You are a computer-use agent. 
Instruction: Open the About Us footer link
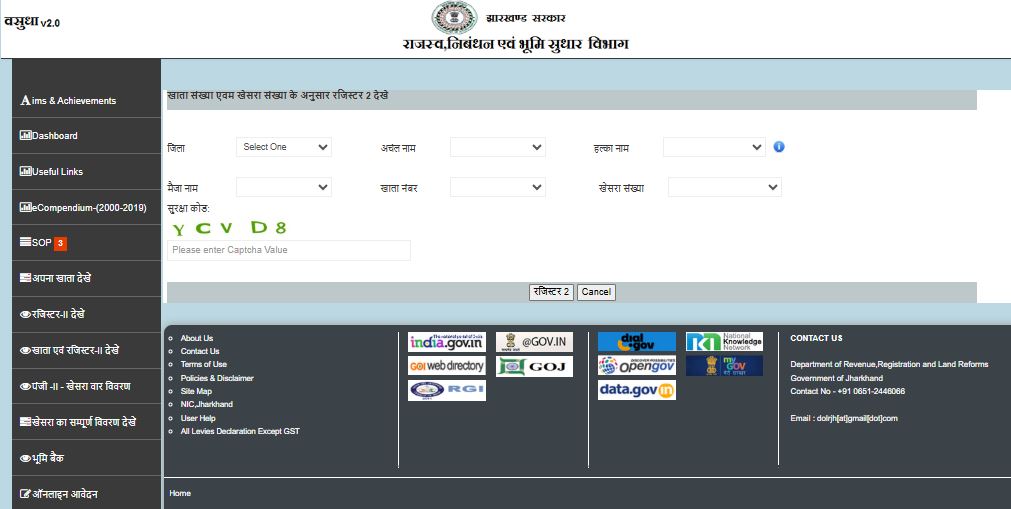pyautogui.click(x=197, y=338)
